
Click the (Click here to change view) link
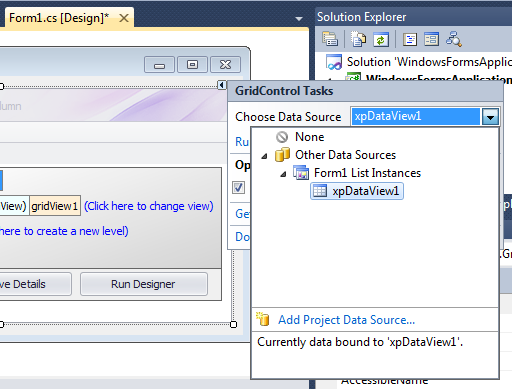click(x=149, y=206)
